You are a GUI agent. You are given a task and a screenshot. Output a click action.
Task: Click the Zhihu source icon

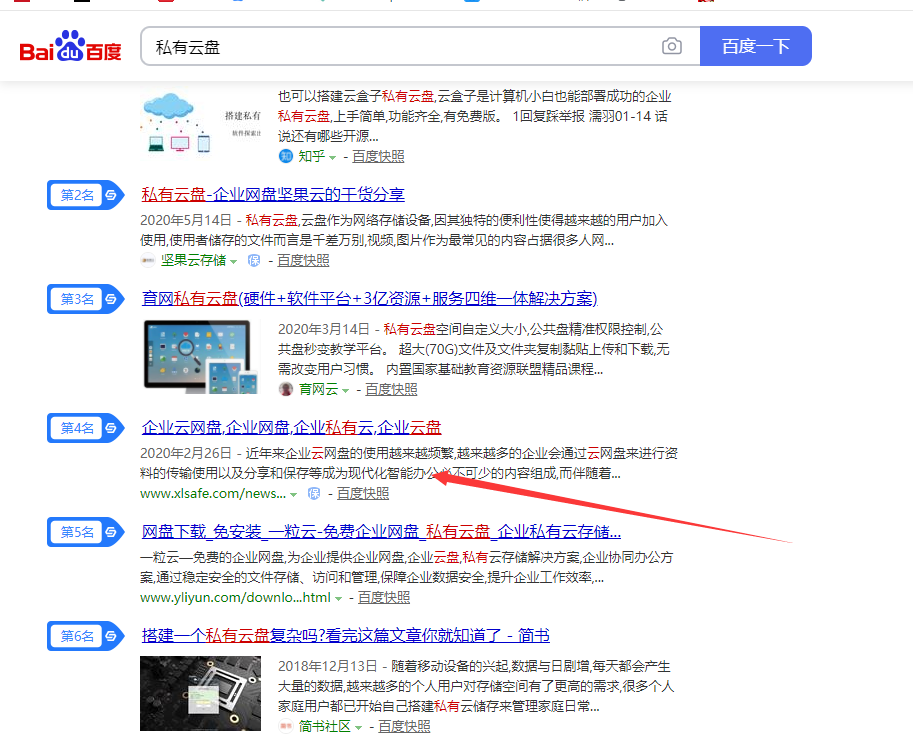click(x=285, y=156)
